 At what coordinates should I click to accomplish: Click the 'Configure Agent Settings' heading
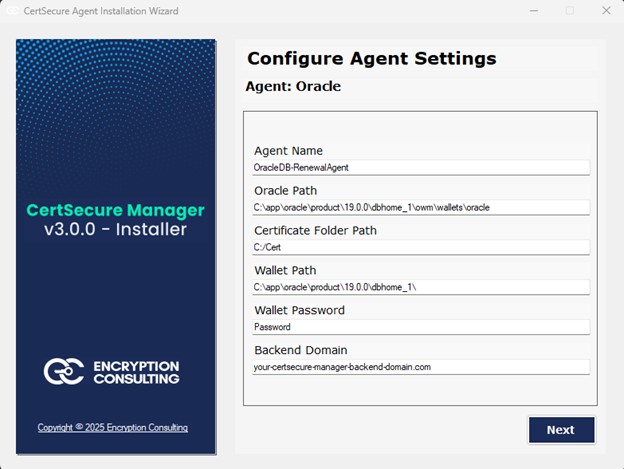coord(372,58)
